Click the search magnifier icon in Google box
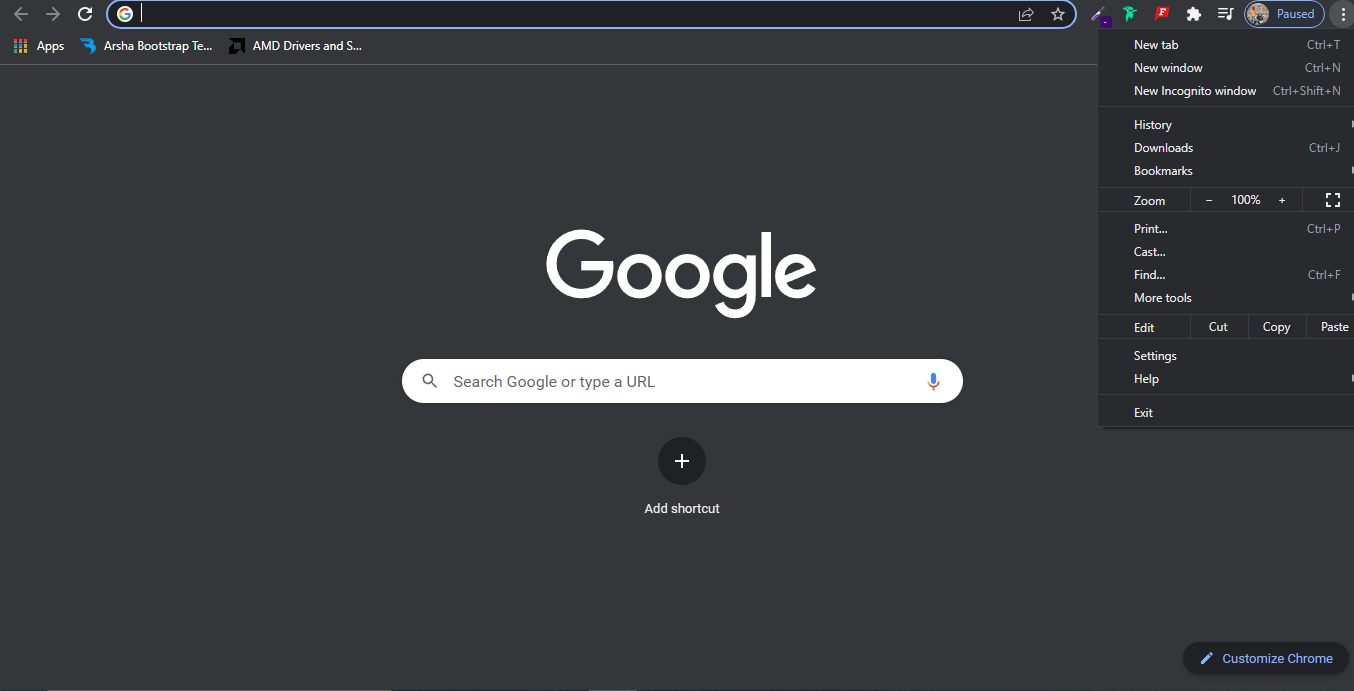This screenshot has width=1354, height=691. coord(430,381)
